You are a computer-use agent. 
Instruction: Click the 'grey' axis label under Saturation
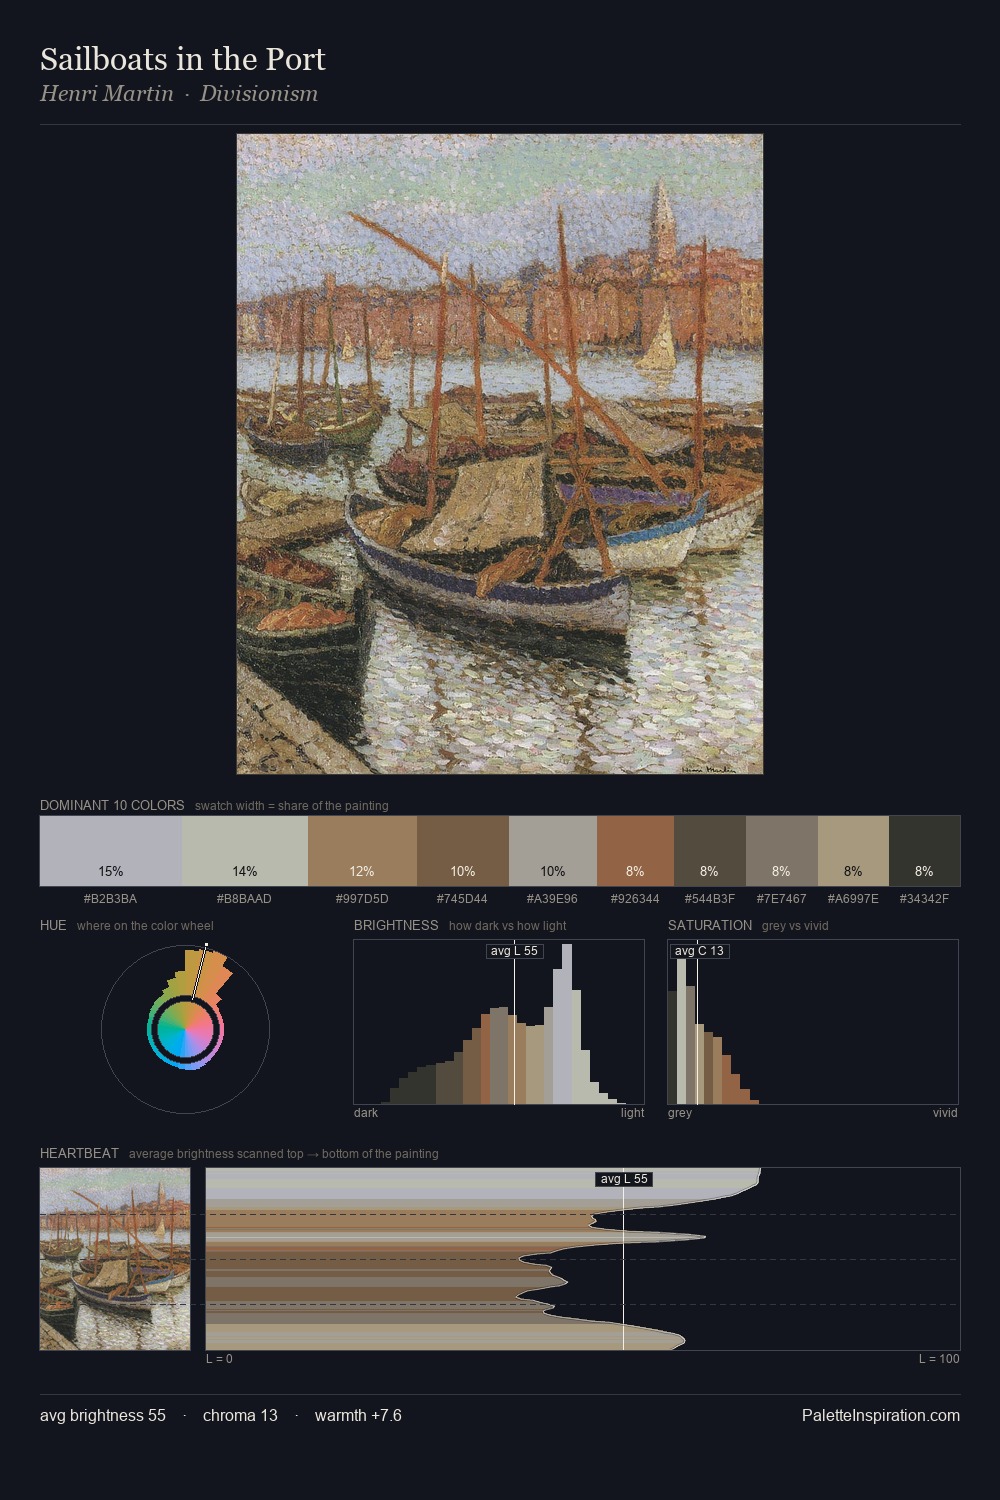[x=680, y=1112]
